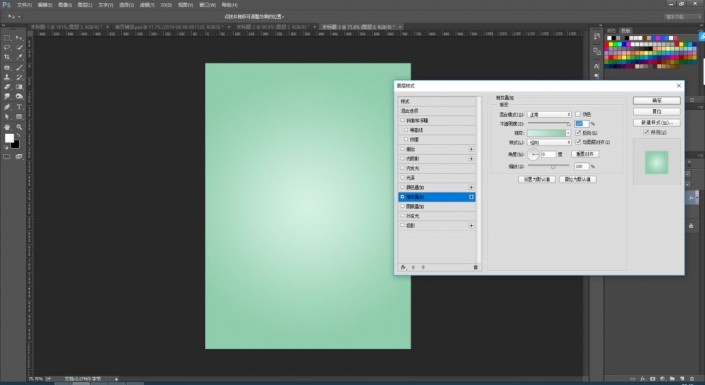Open the Image (图像) menu
Viewport: 705px width, 385px height.
pos(65,5)
